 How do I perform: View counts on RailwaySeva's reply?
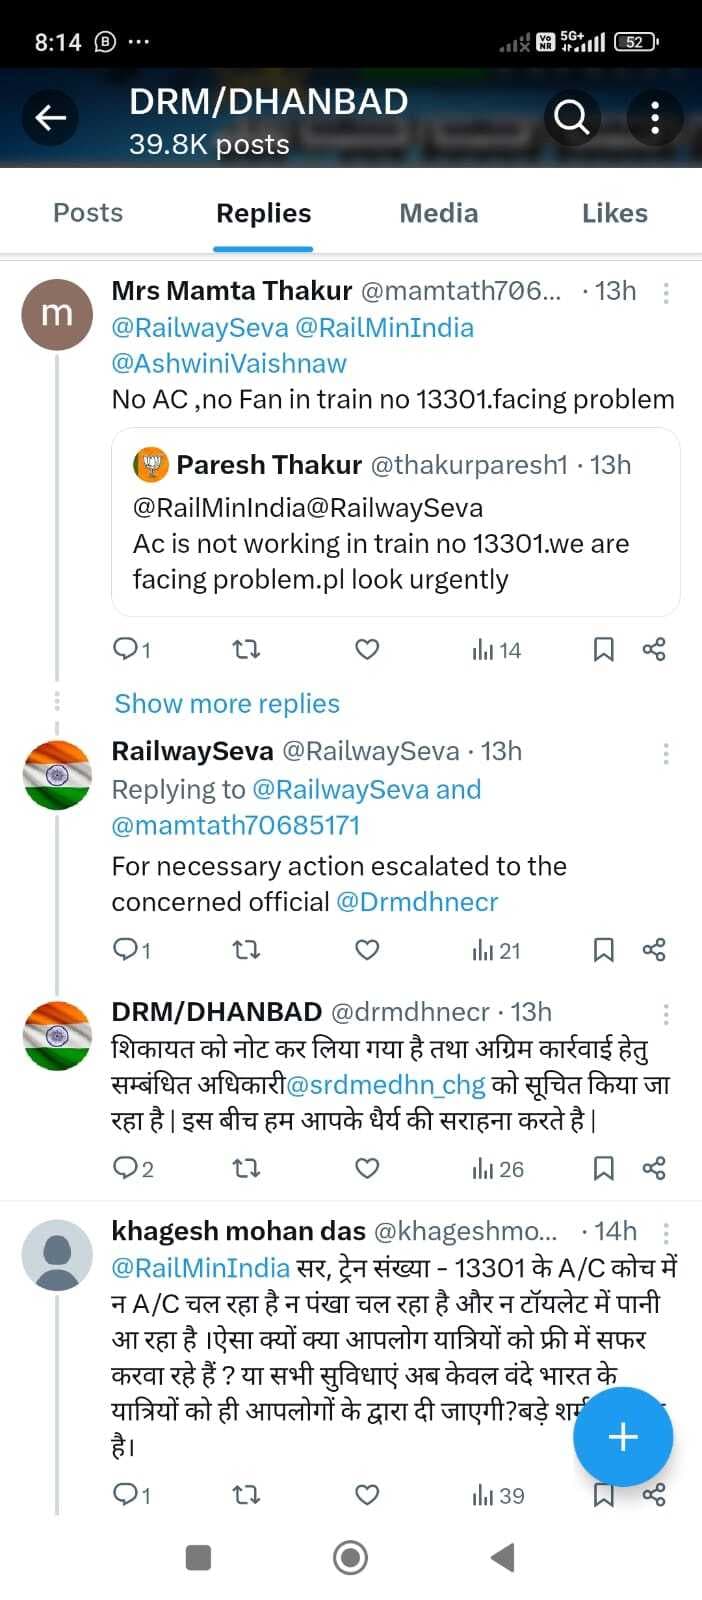tap(495, 950)
